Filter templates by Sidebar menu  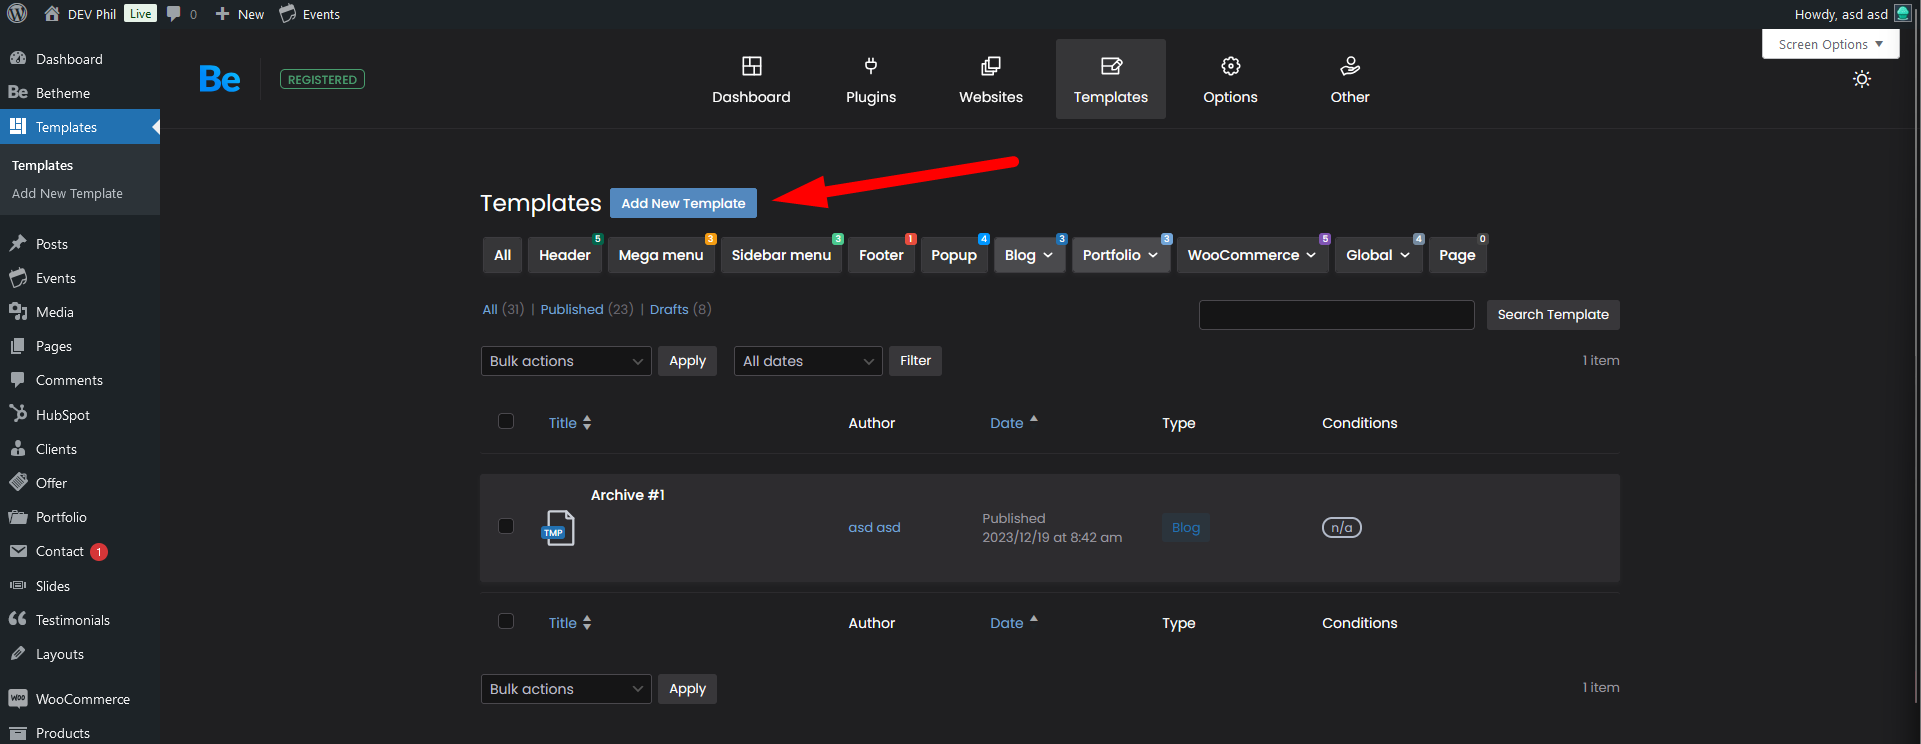tap(781, 255)
